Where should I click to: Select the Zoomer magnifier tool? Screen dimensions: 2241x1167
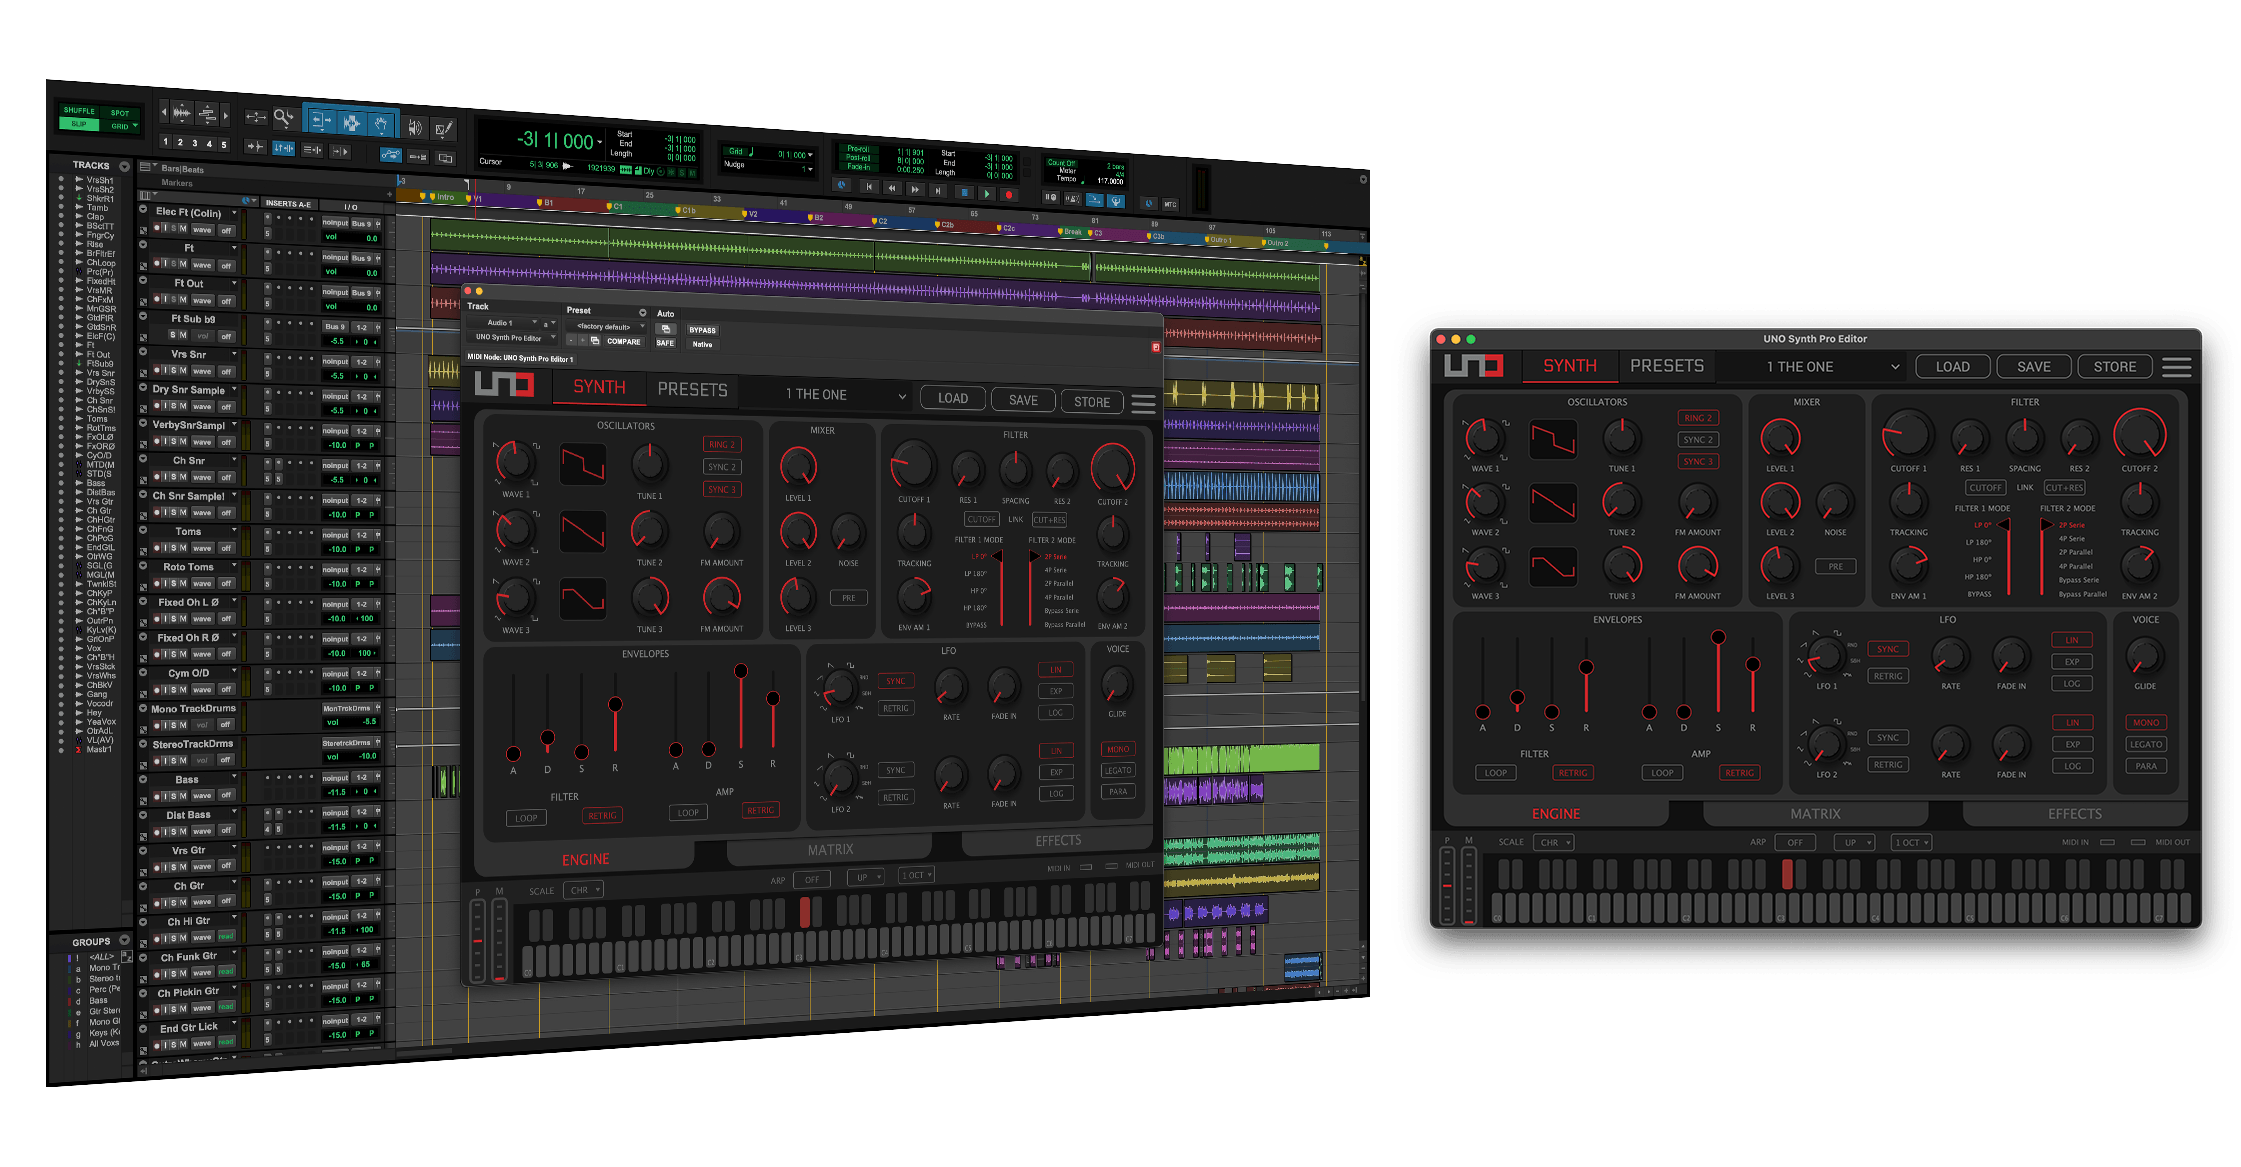click(x=284, y=118)
